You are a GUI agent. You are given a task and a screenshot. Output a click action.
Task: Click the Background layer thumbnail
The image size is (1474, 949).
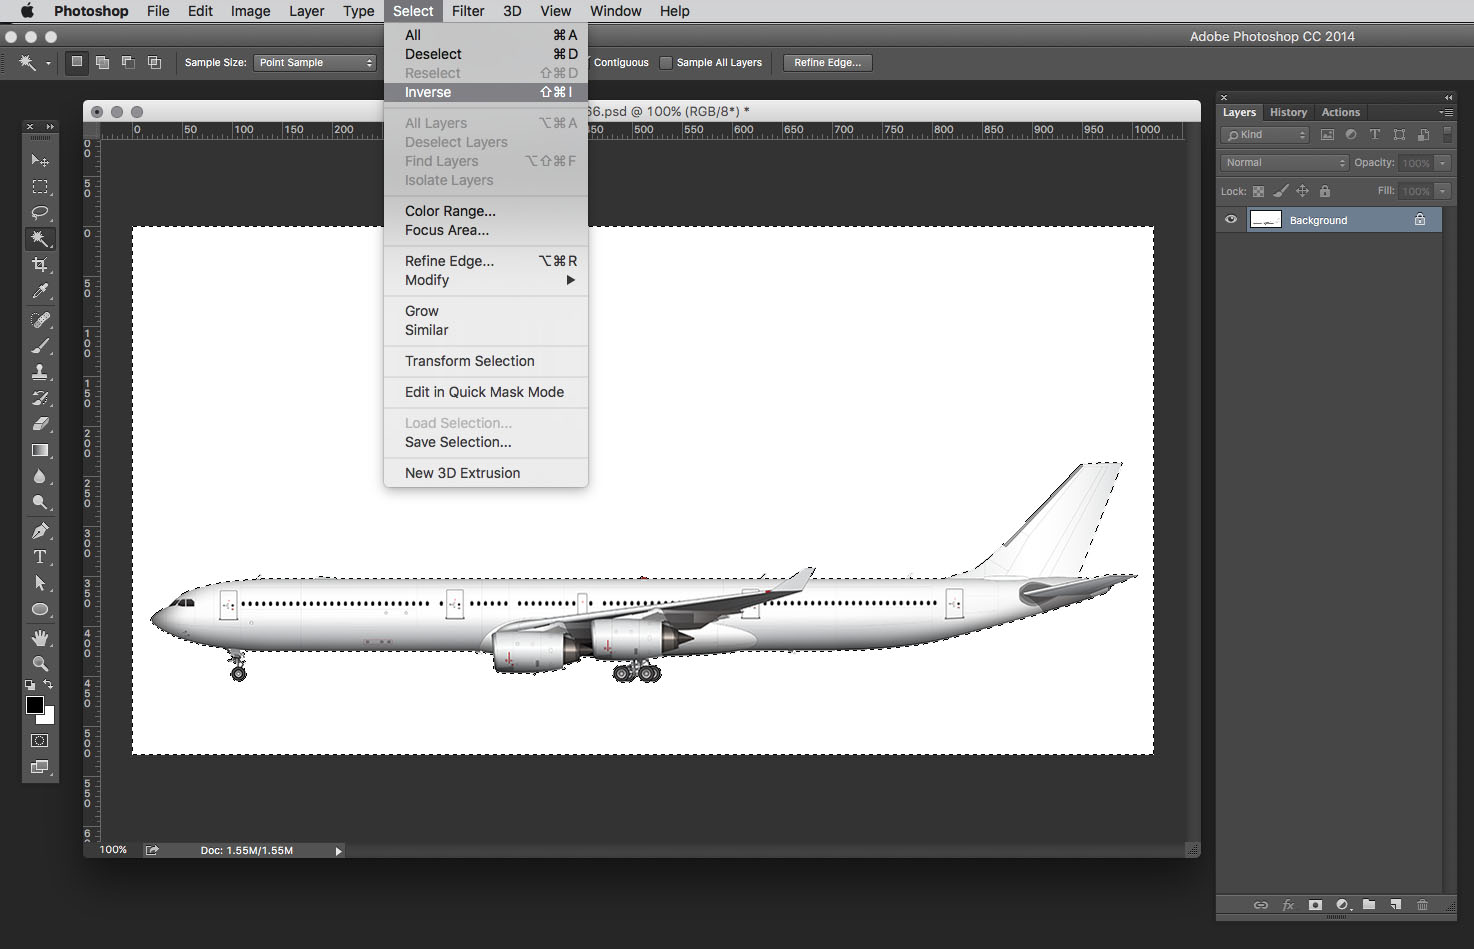point(1265,220)
